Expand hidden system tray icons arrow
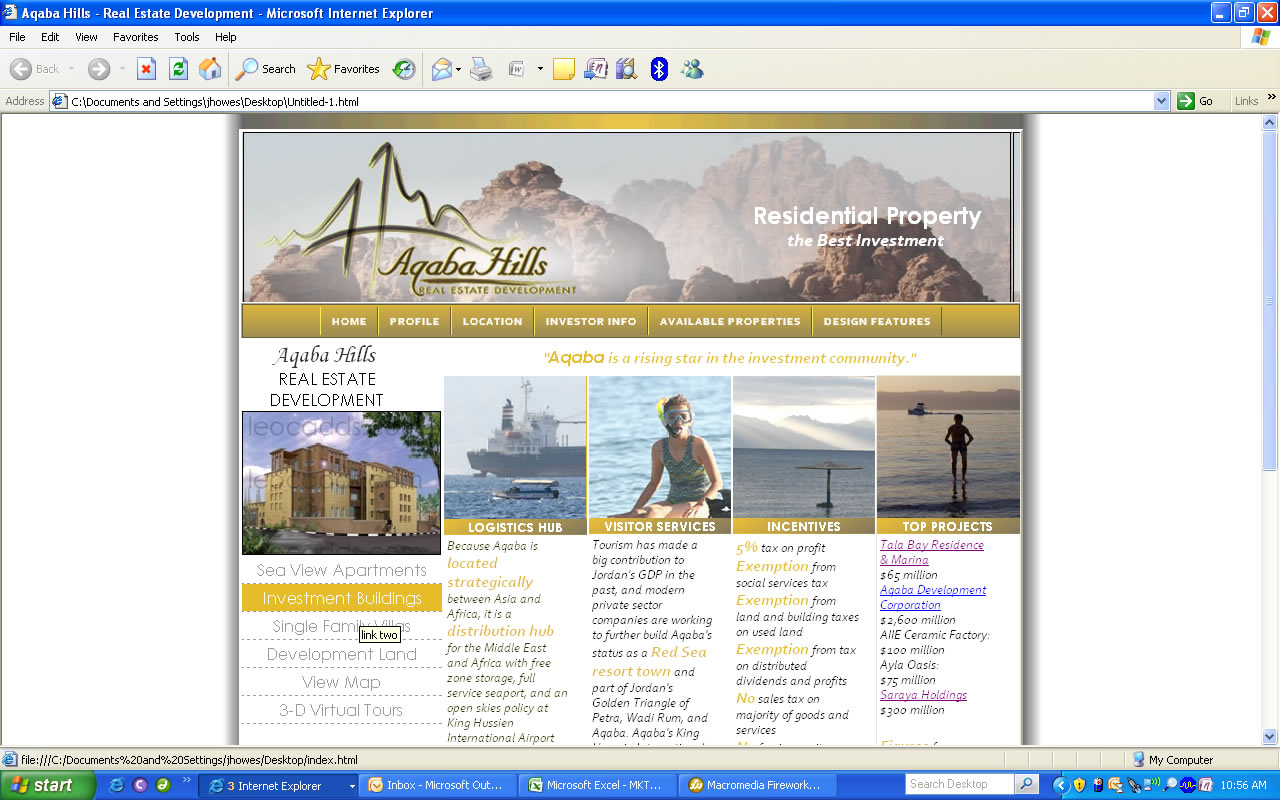This screenshot has height=800, width=1280. click(1061, 785)
